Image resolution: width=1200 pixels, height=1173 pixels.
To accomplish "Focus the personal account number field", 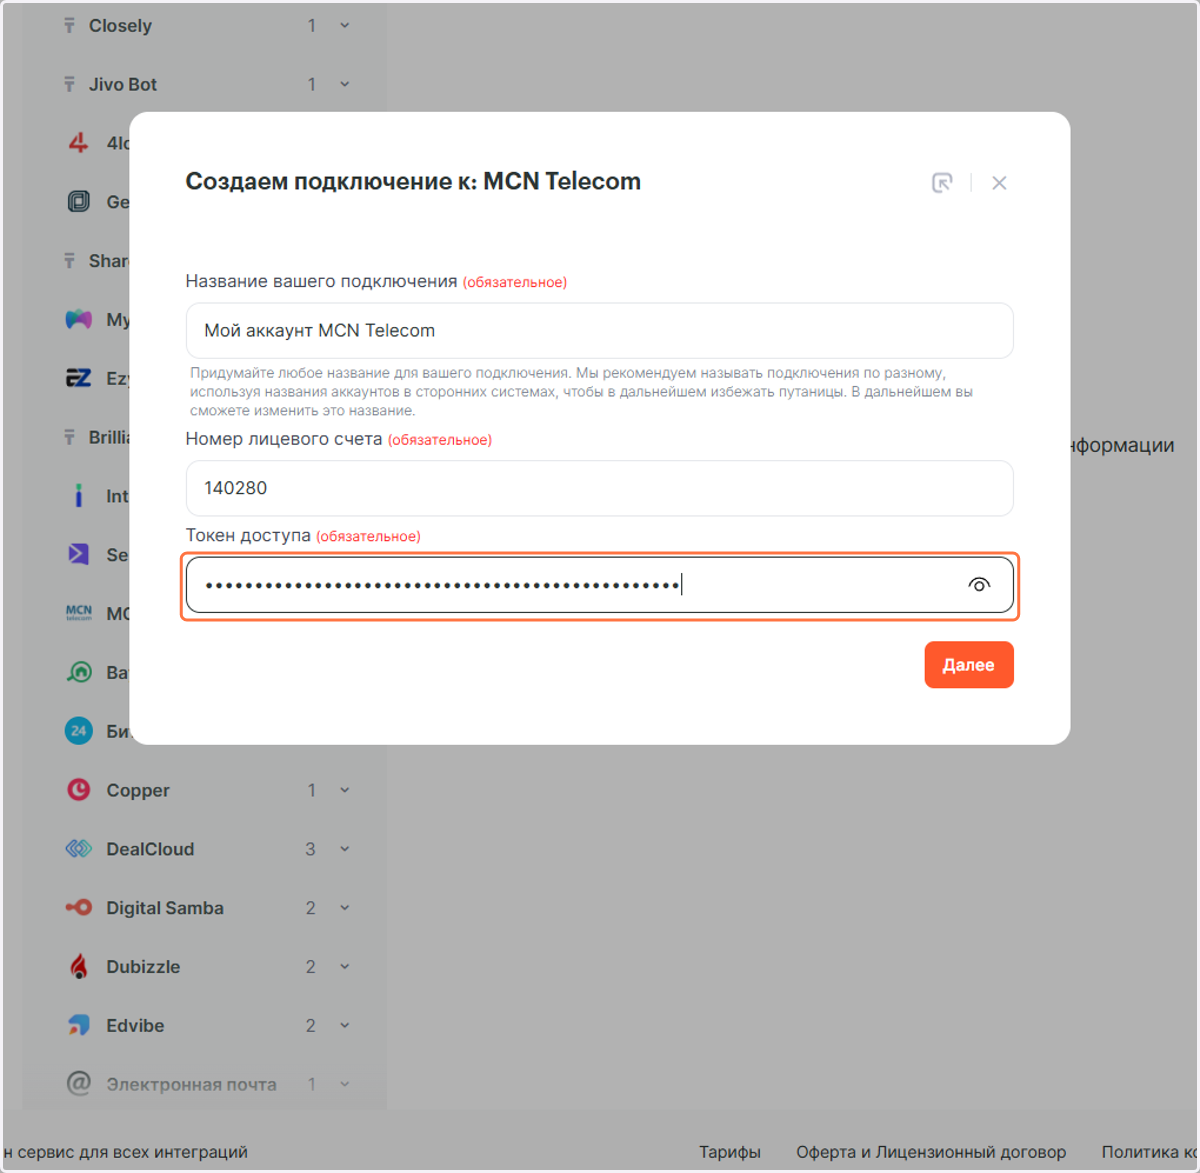I will click(600, 488).
